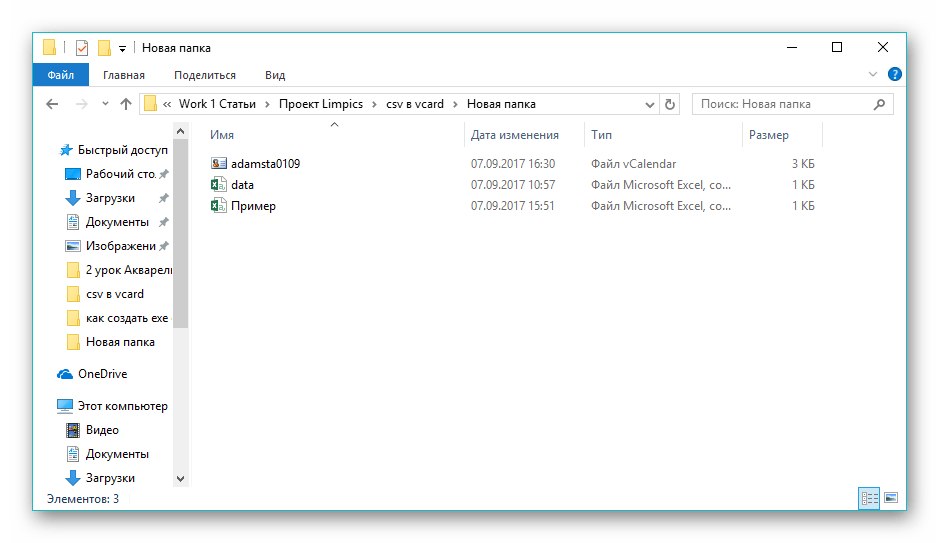
Task: Open OneDrive in navigation pane
Action: (x=102, y=374)
